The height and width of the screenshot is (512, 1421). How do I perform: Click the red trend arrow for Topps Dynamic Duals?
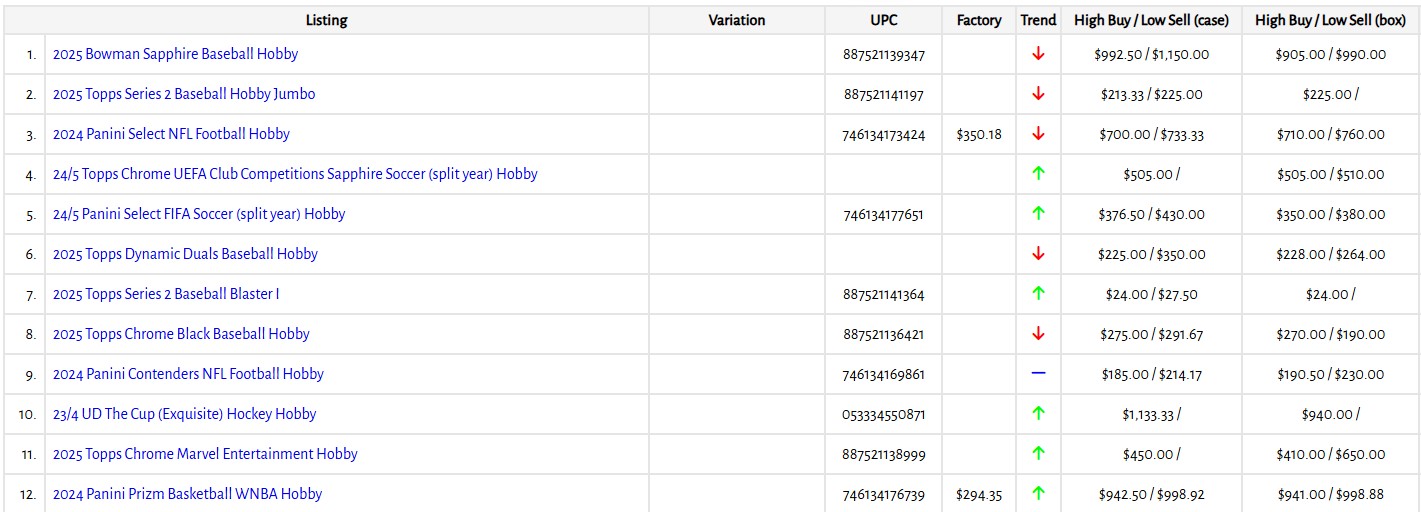[x=1038, y=254]
